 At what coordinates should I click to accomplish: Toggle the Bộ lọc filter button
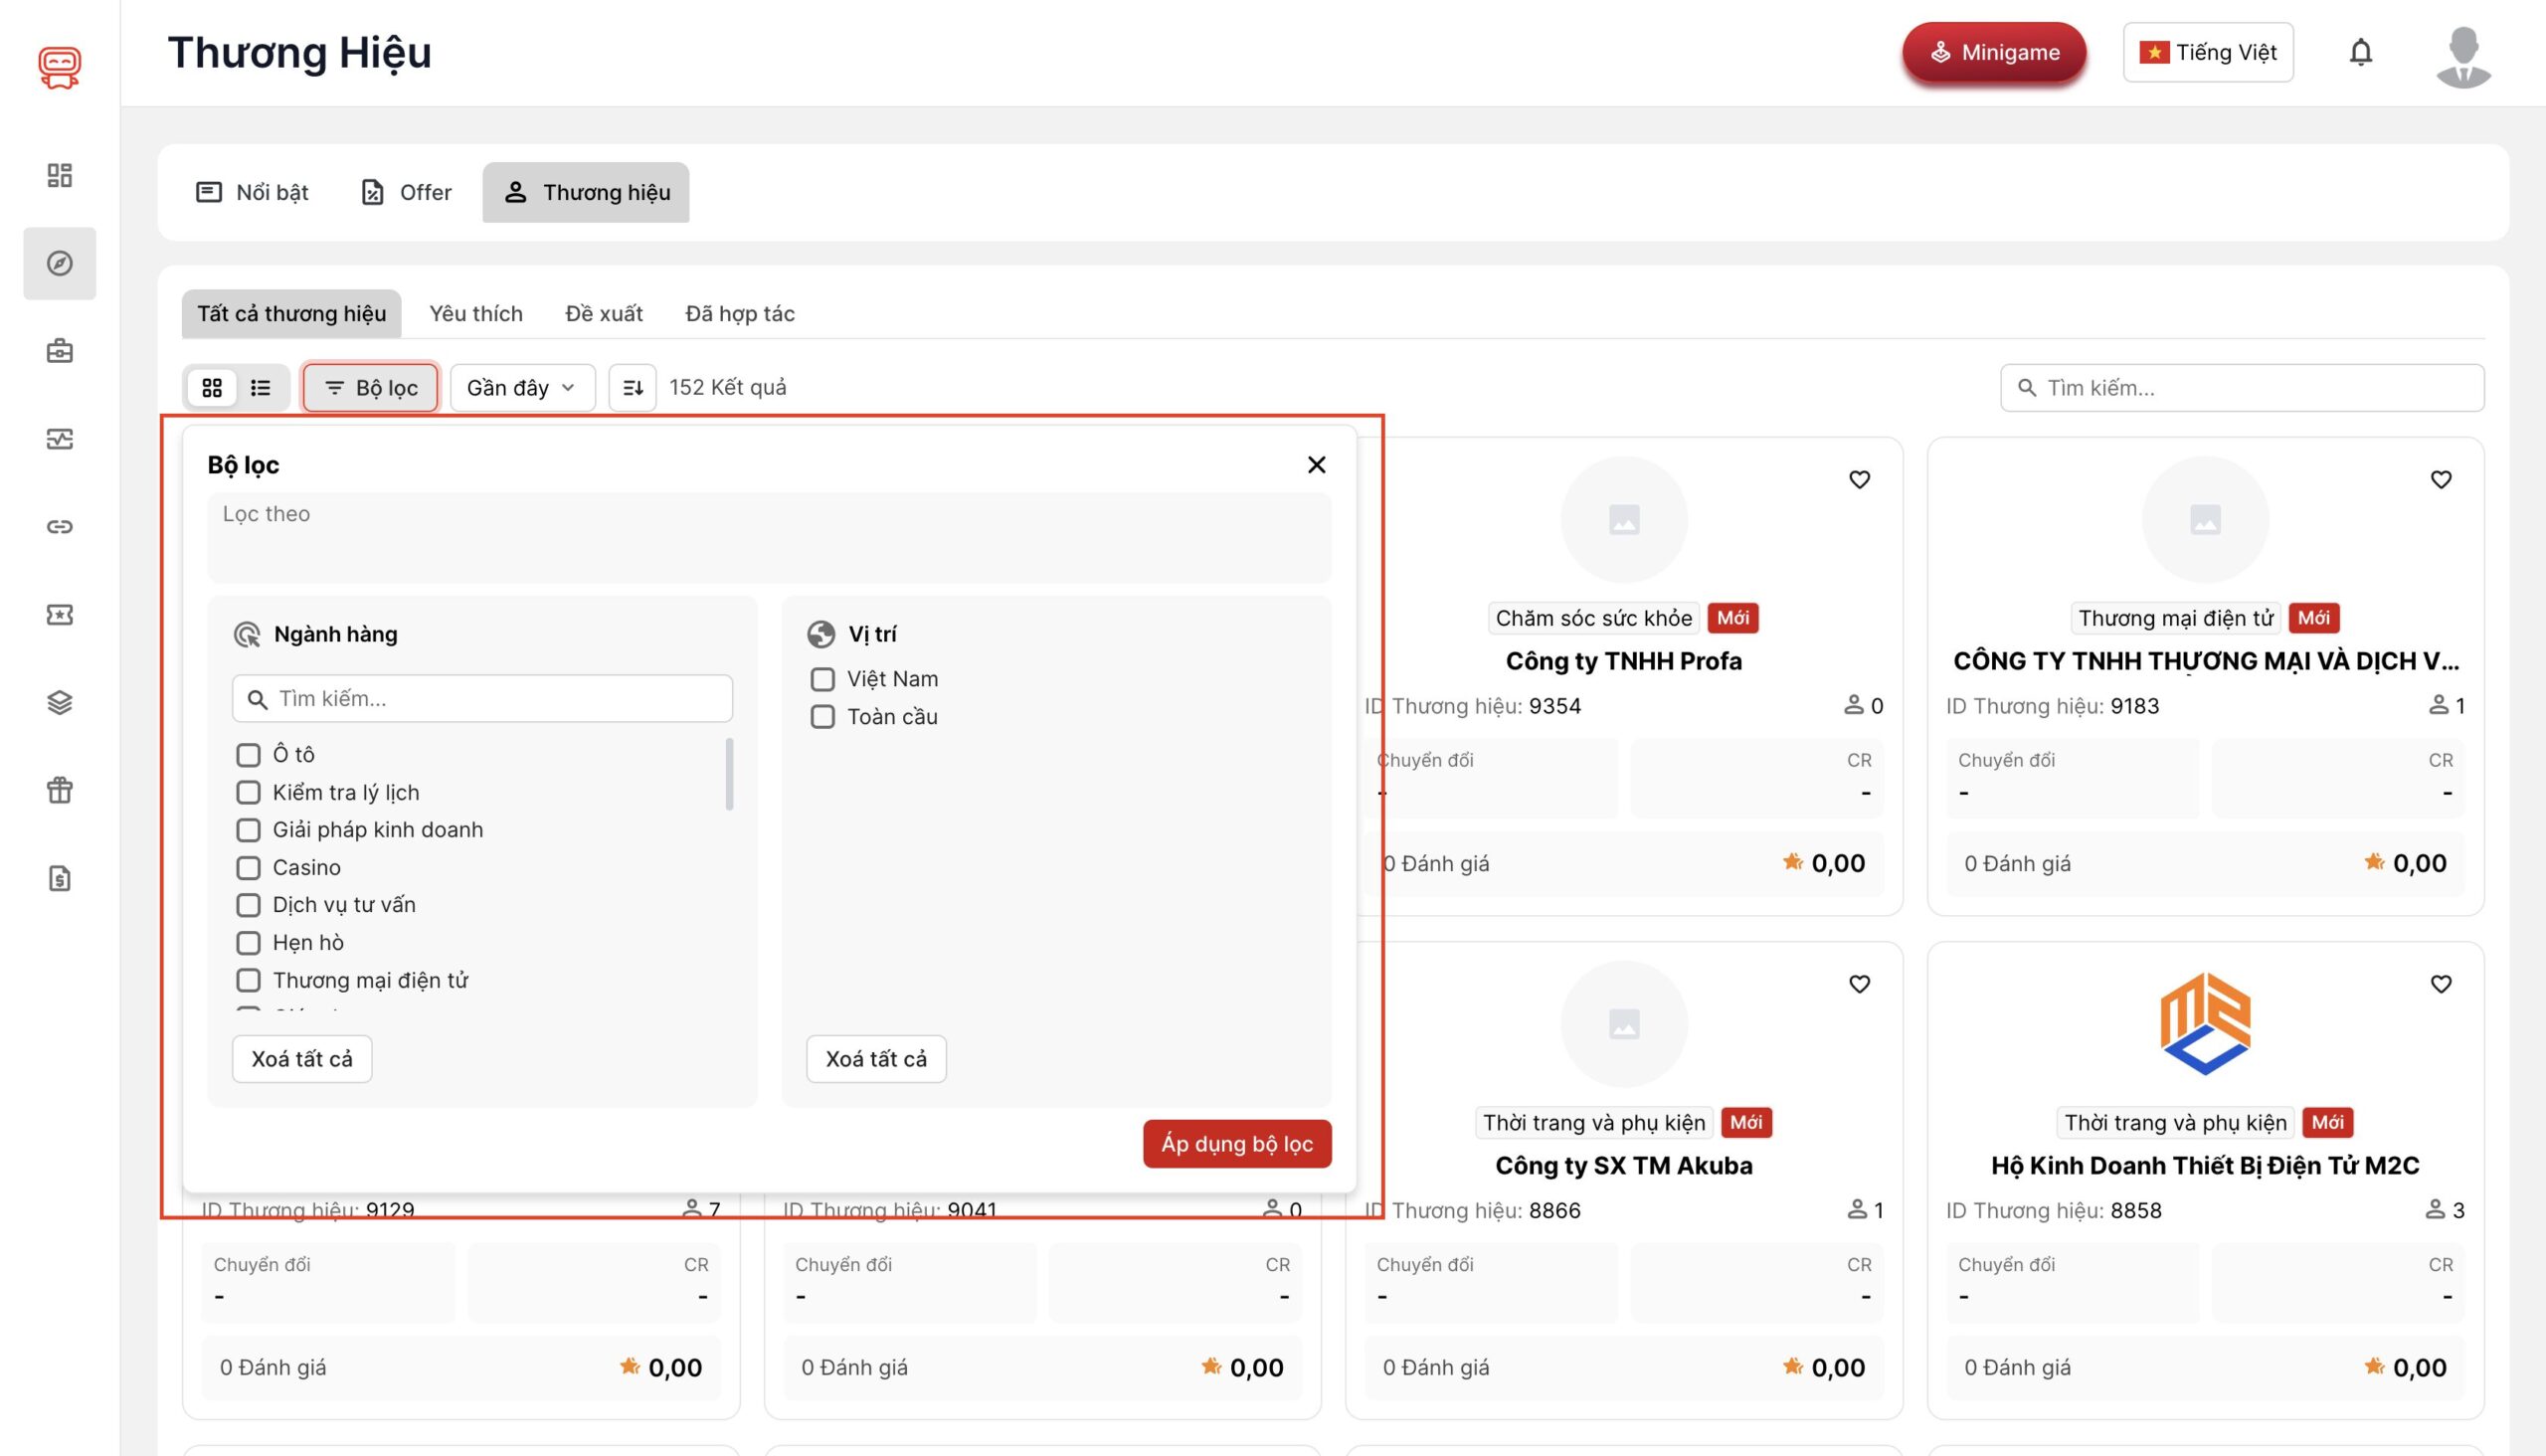pos(370,387)
